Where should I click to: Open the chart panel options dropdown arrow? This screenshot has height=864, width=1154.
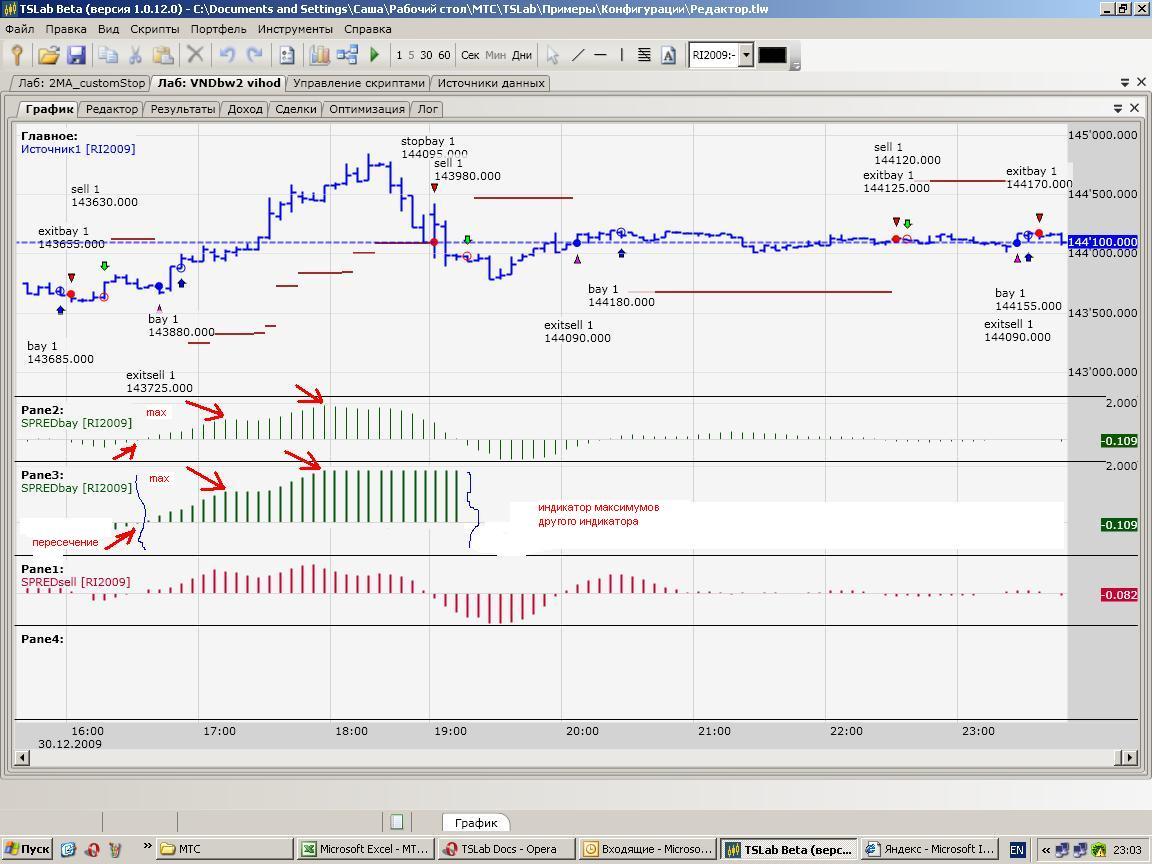click(1118, 108)
